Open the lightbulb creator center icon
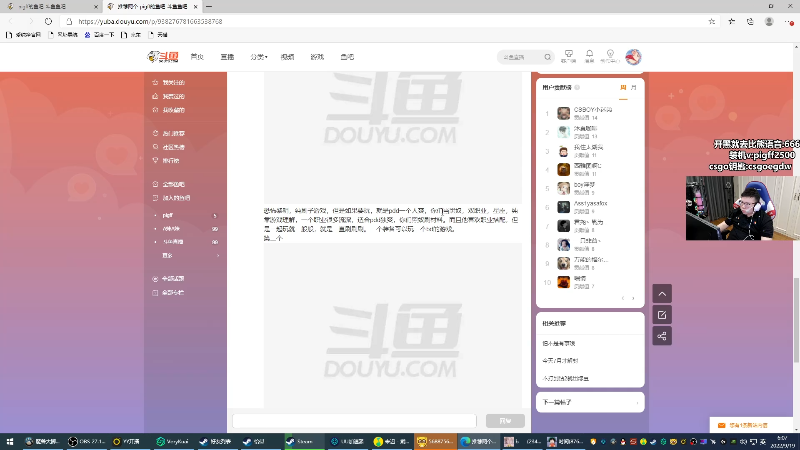 [x=610, y=56]
